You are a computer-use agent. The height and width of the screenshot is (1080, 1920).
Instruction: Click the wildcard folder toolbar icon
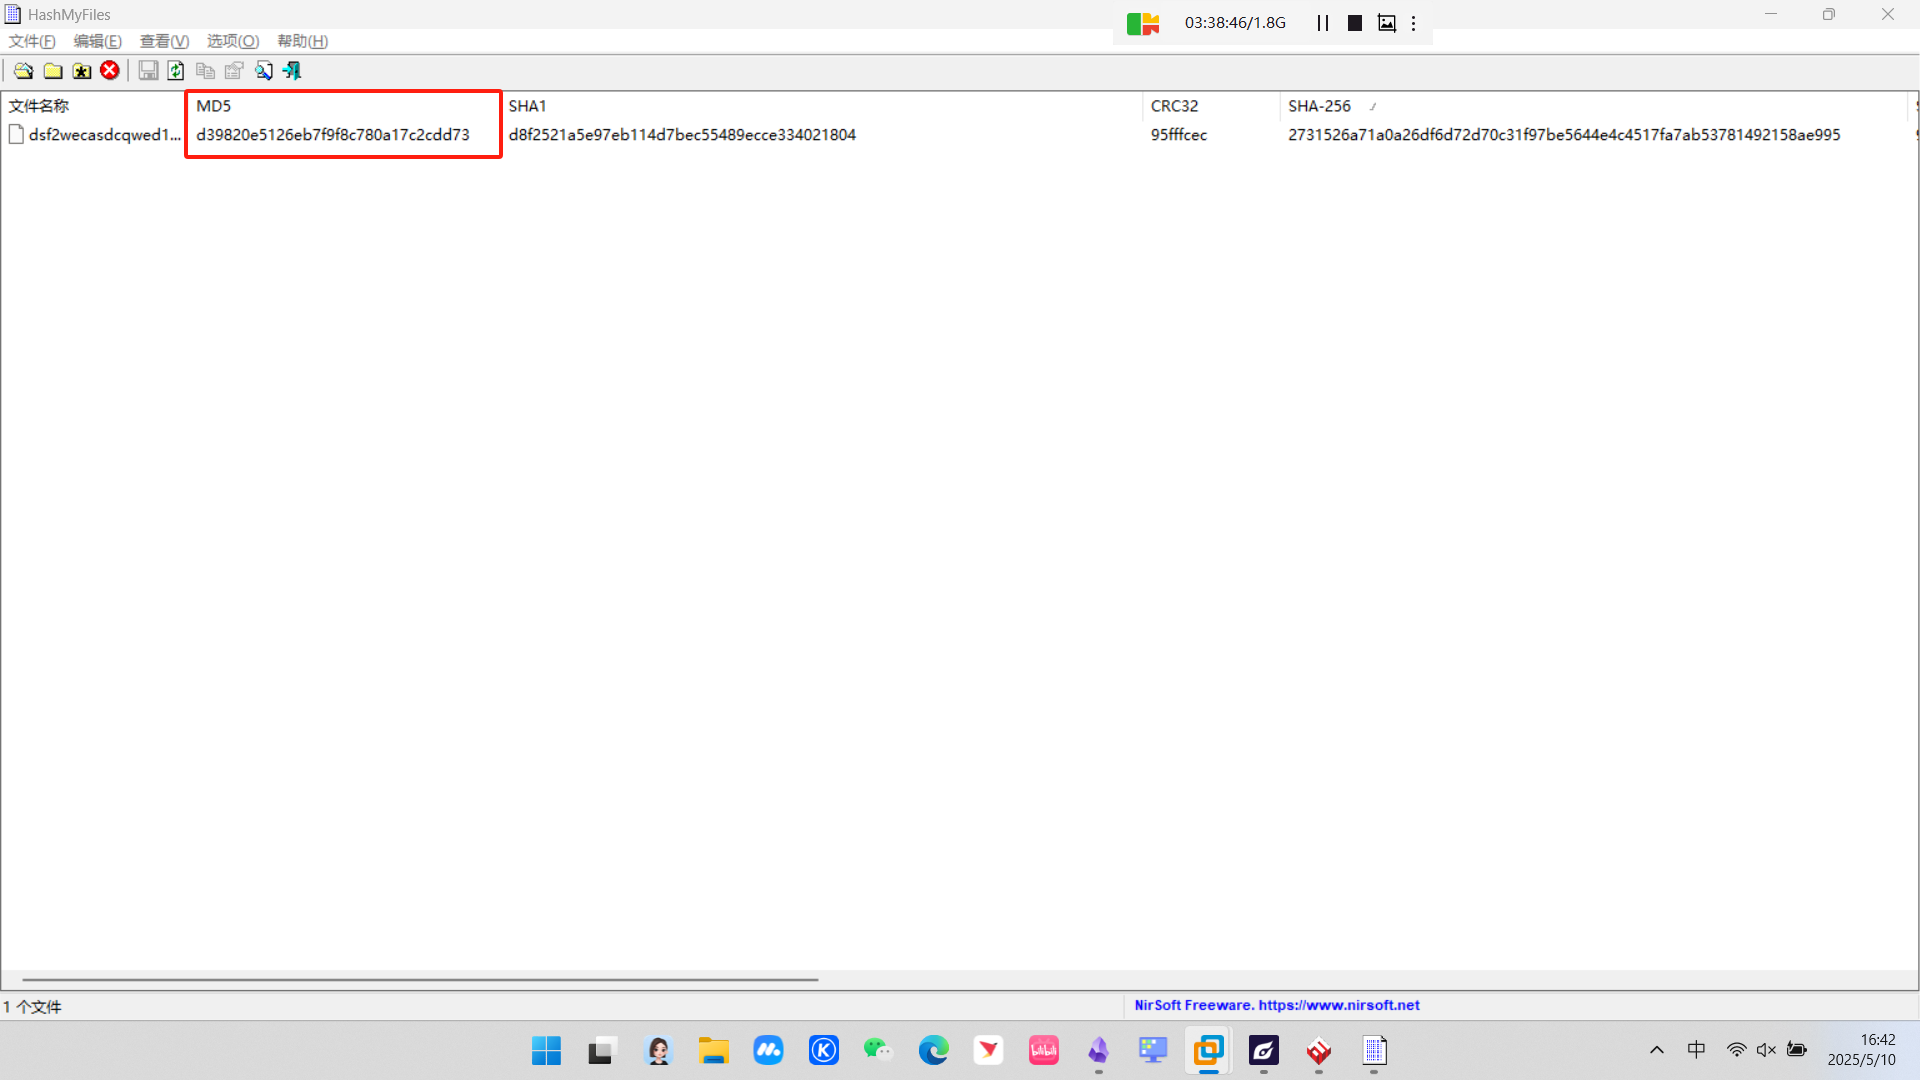coord(82,71)
